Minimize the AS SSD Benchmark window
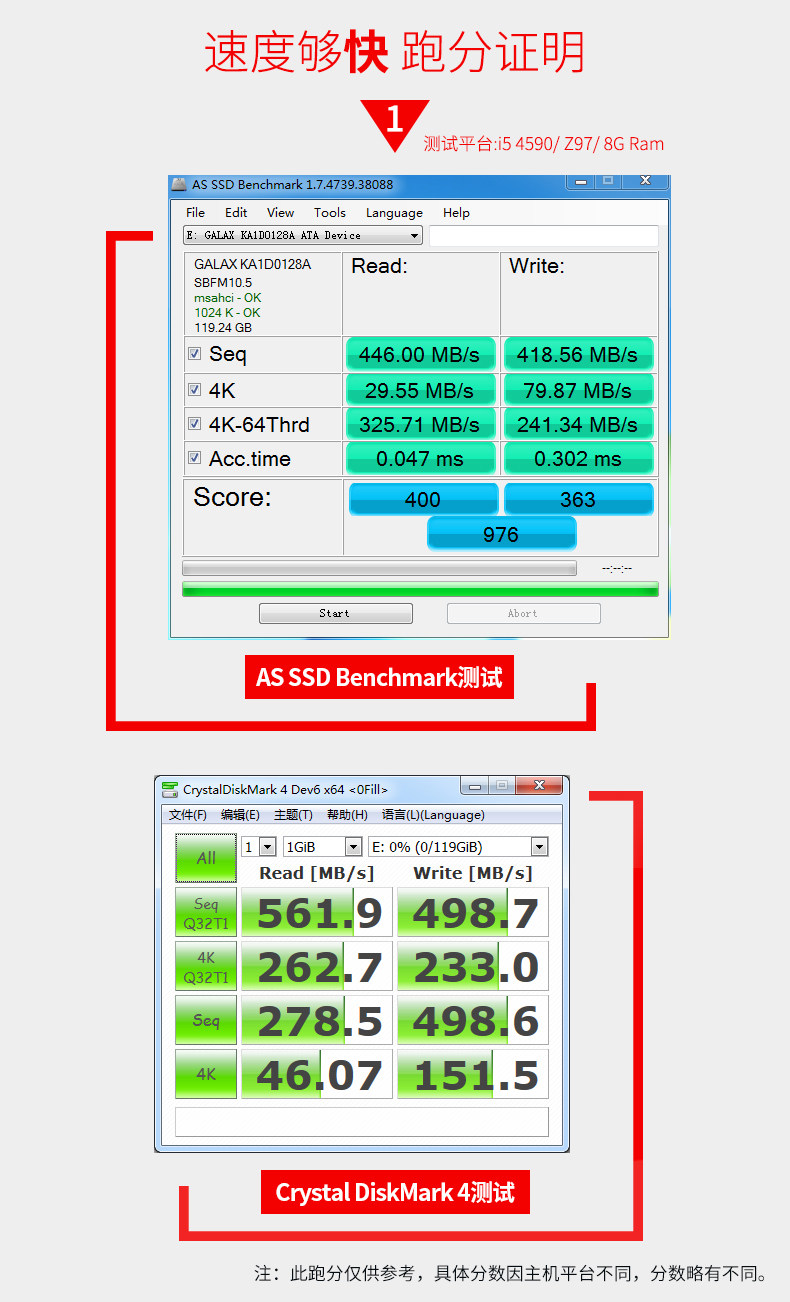The image size is (790, 1302). (x=581, y=182)
